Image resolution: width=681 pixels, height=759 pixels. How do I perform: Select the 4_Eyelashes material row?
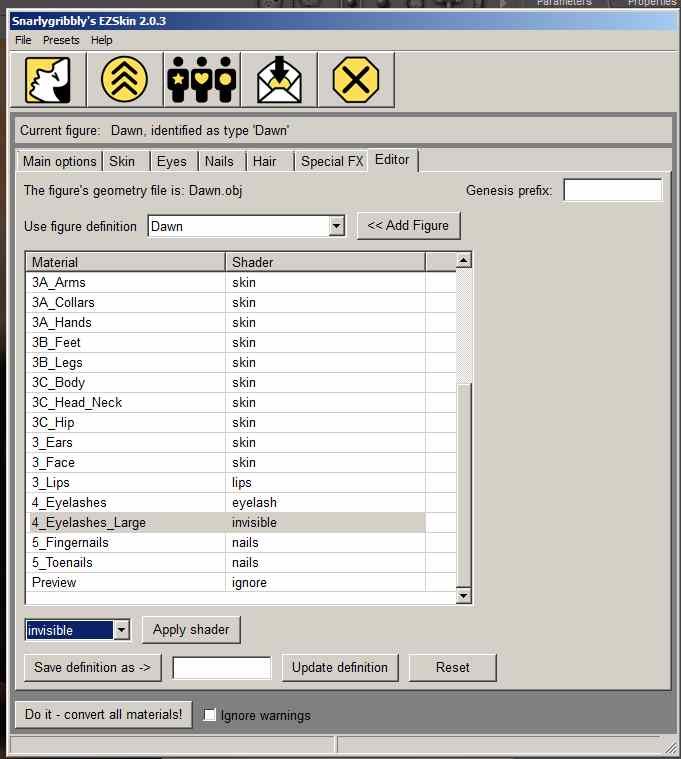point(241,503)
